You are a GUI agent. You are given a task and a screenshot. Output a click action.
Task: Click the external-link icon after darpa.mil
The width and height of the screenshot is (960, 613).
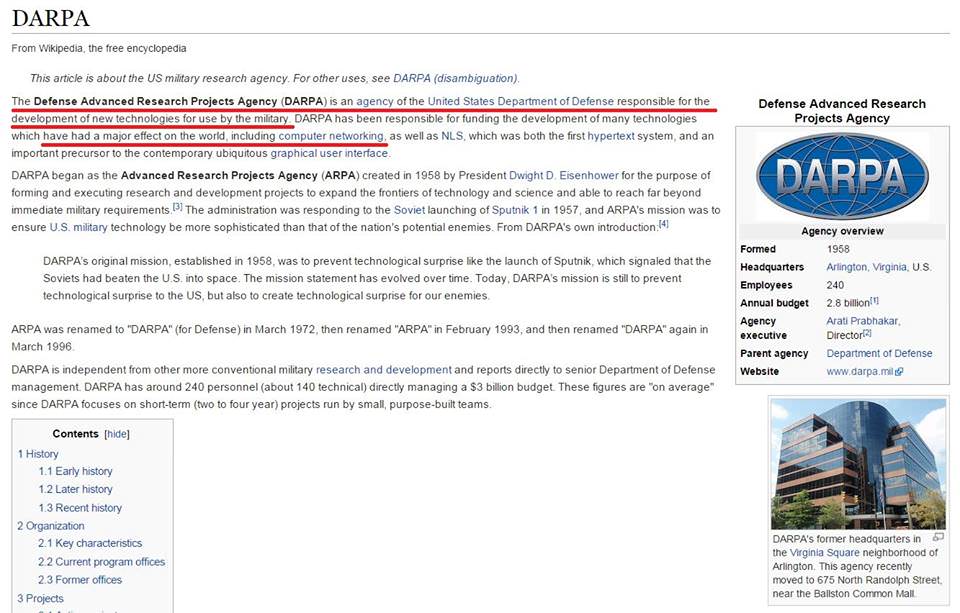[899, 372]
